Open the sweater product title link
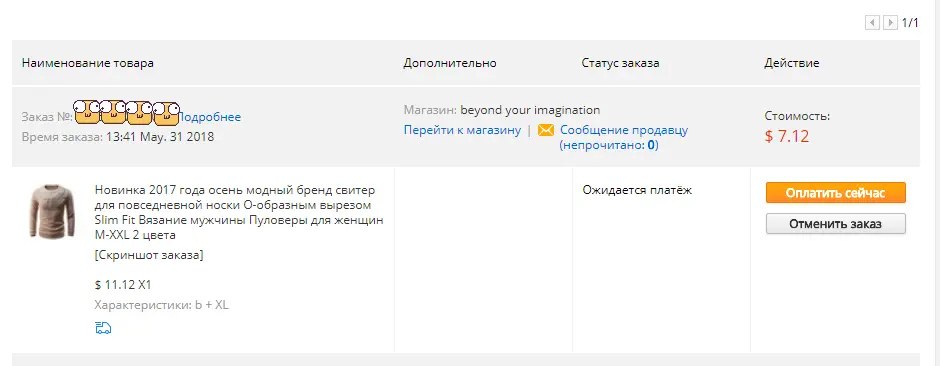 (x=239, y=213)
